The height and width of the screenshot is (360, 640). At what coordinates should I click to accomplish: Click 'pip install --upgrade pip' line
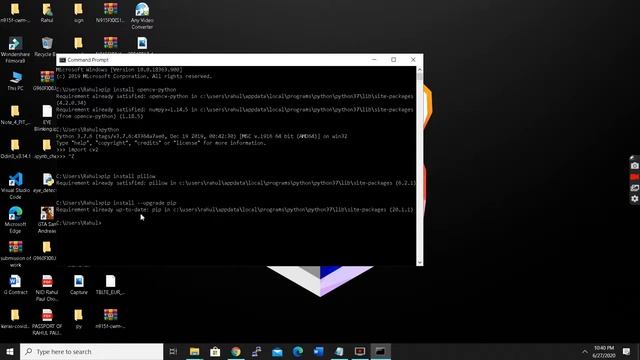[x=116, y=203]
